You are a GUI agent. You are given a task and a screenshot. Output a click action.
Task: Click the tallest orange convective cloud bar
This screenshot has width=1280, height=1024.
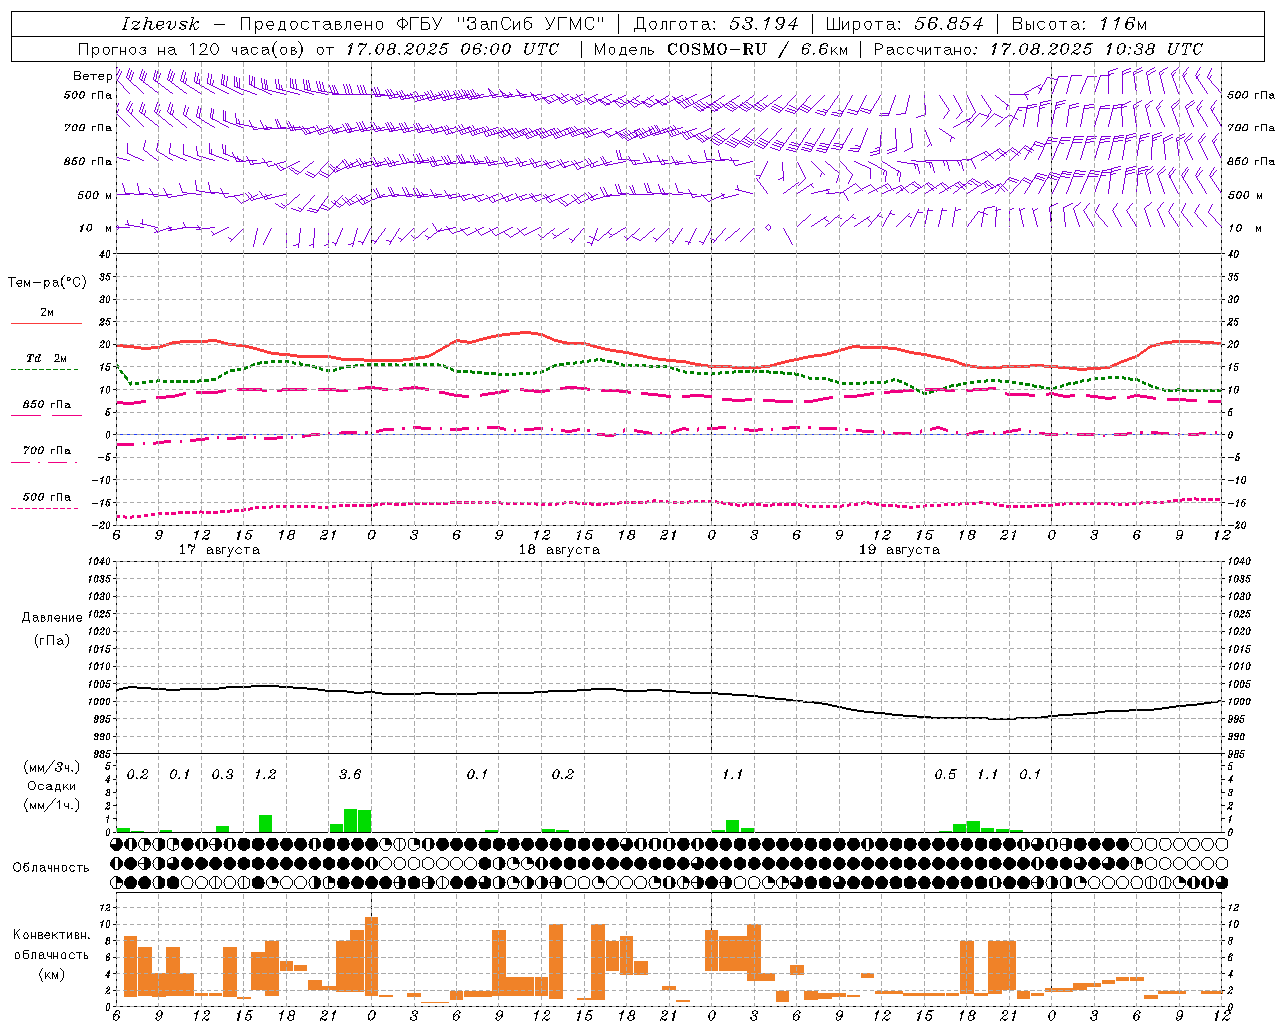click(371, 956)
